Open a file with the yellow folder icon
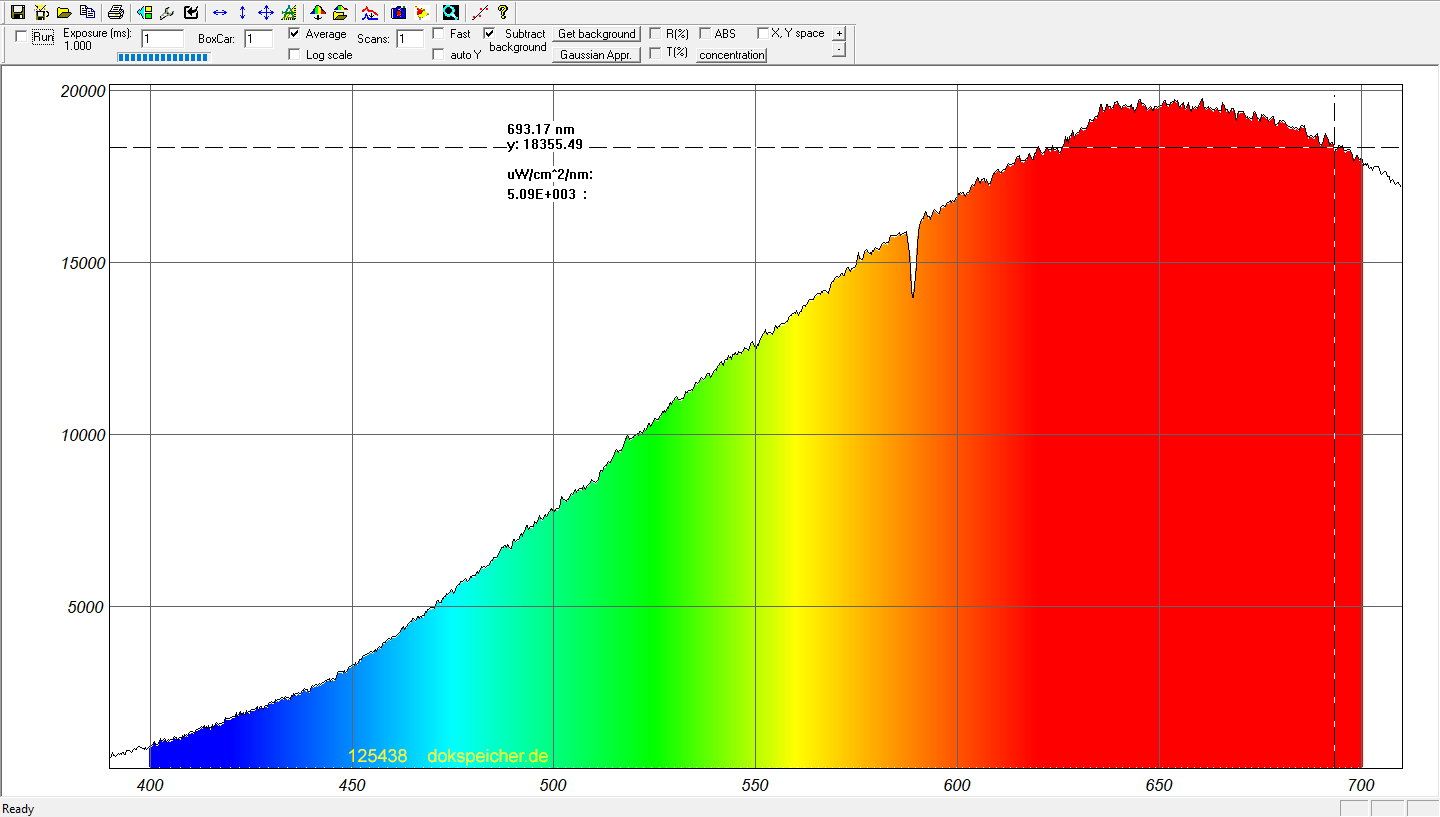1440x817 pixels. [x=64, y=13]
